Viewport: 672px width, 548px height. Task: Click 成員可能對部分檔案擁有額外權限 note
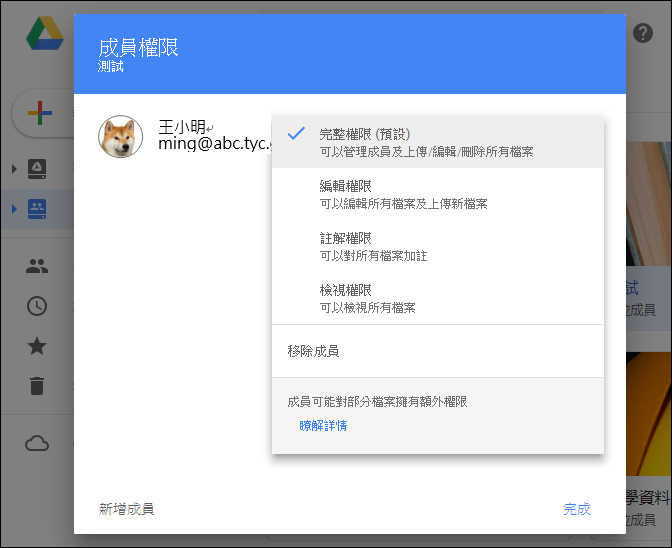tap(377, 401)
